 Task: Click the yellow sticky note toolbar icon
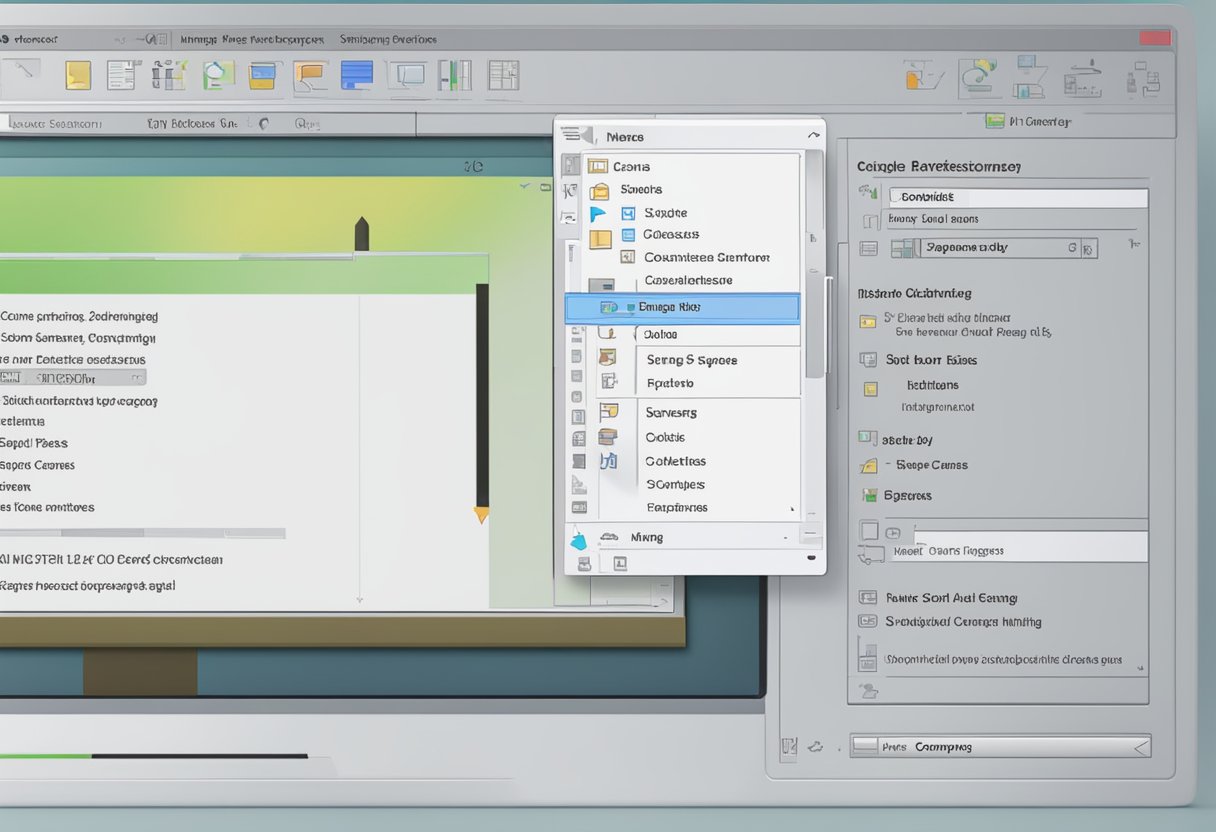pos(78,75)
